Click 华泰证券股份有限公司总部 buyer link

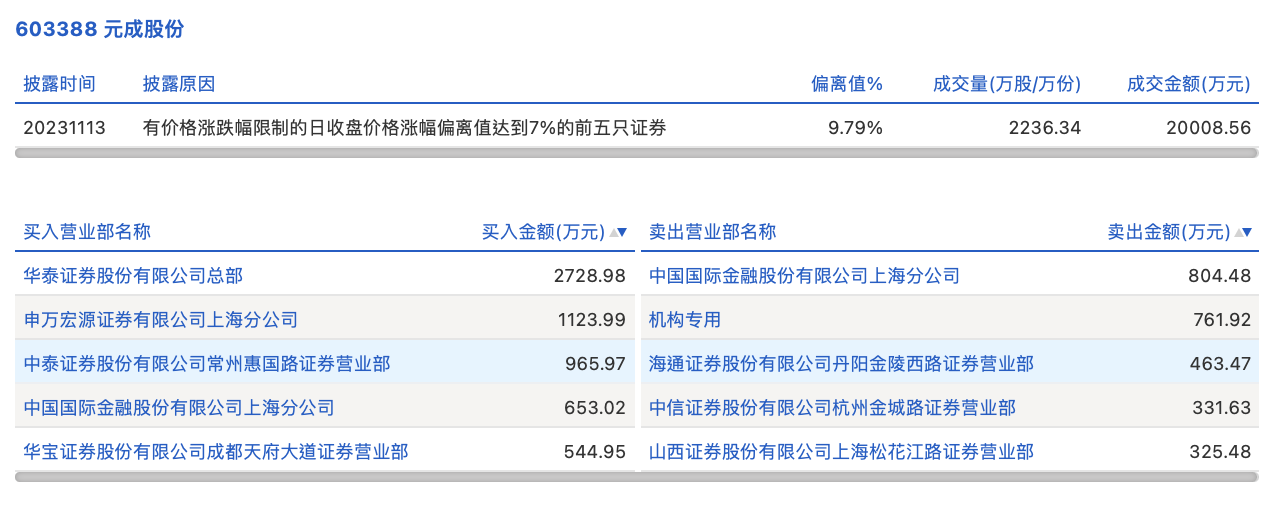(133, 275)
